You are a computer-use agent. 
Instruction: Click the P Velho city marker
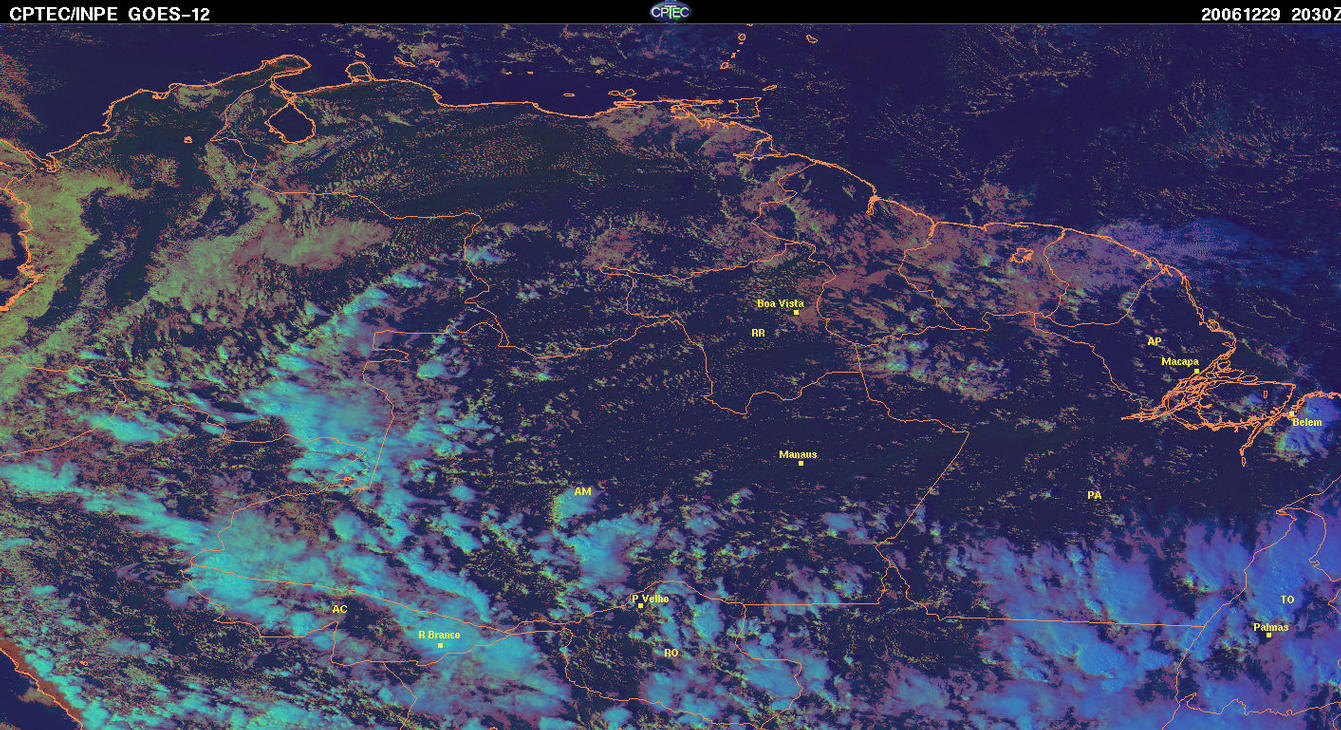pos(640,606)
